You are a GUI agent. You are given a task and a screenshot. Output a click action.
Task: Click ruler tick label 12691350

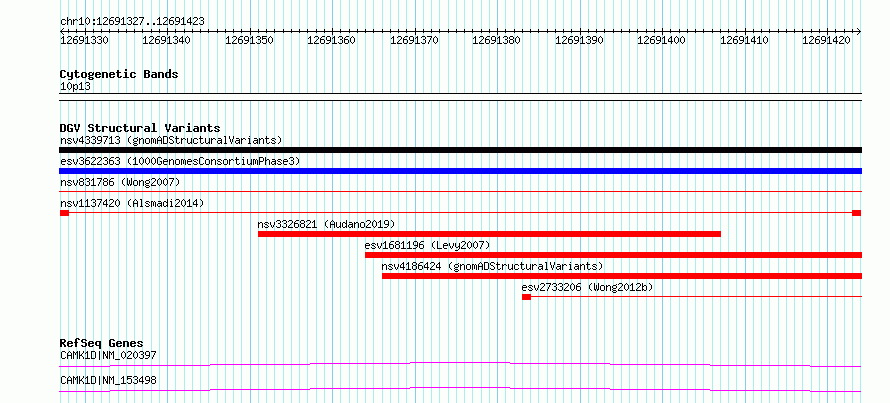(249, 40)
